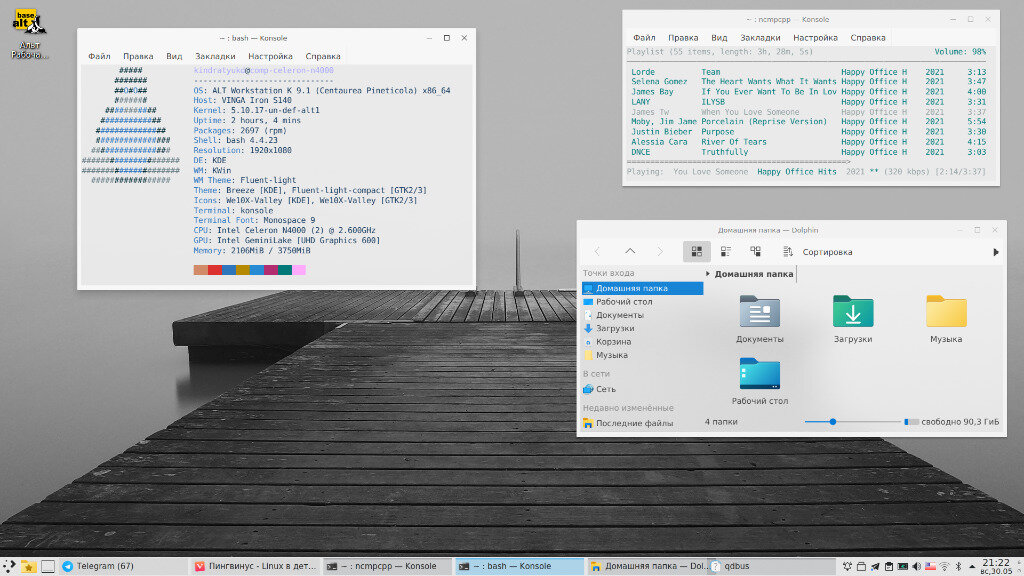Screen dimensions: 1024x576
Task: Open Файл menu in ncmpcpp Konsole
Action: click(644, 38)
